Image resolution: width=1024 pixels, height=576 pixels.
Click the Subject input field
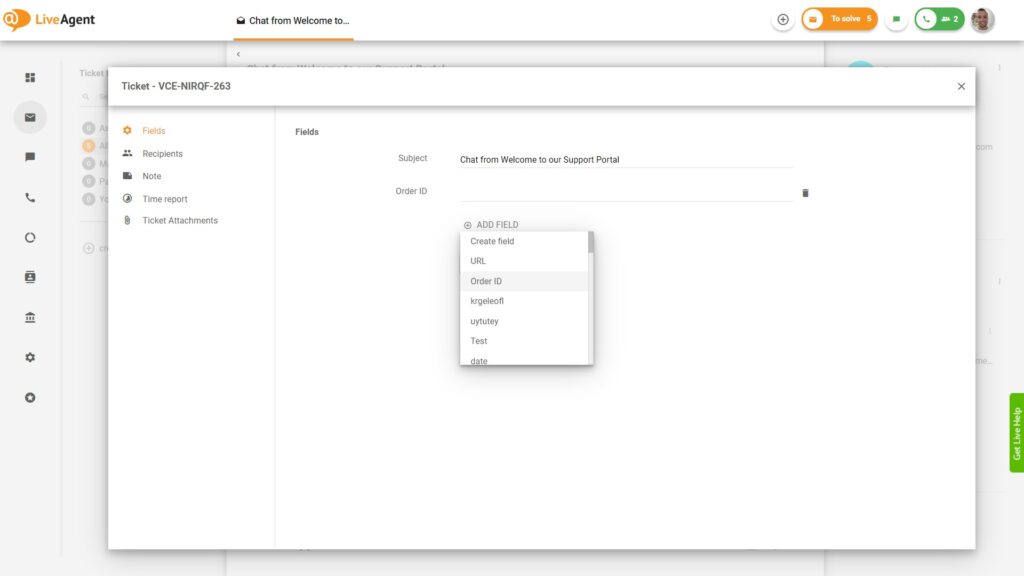[x=625, y=159]
